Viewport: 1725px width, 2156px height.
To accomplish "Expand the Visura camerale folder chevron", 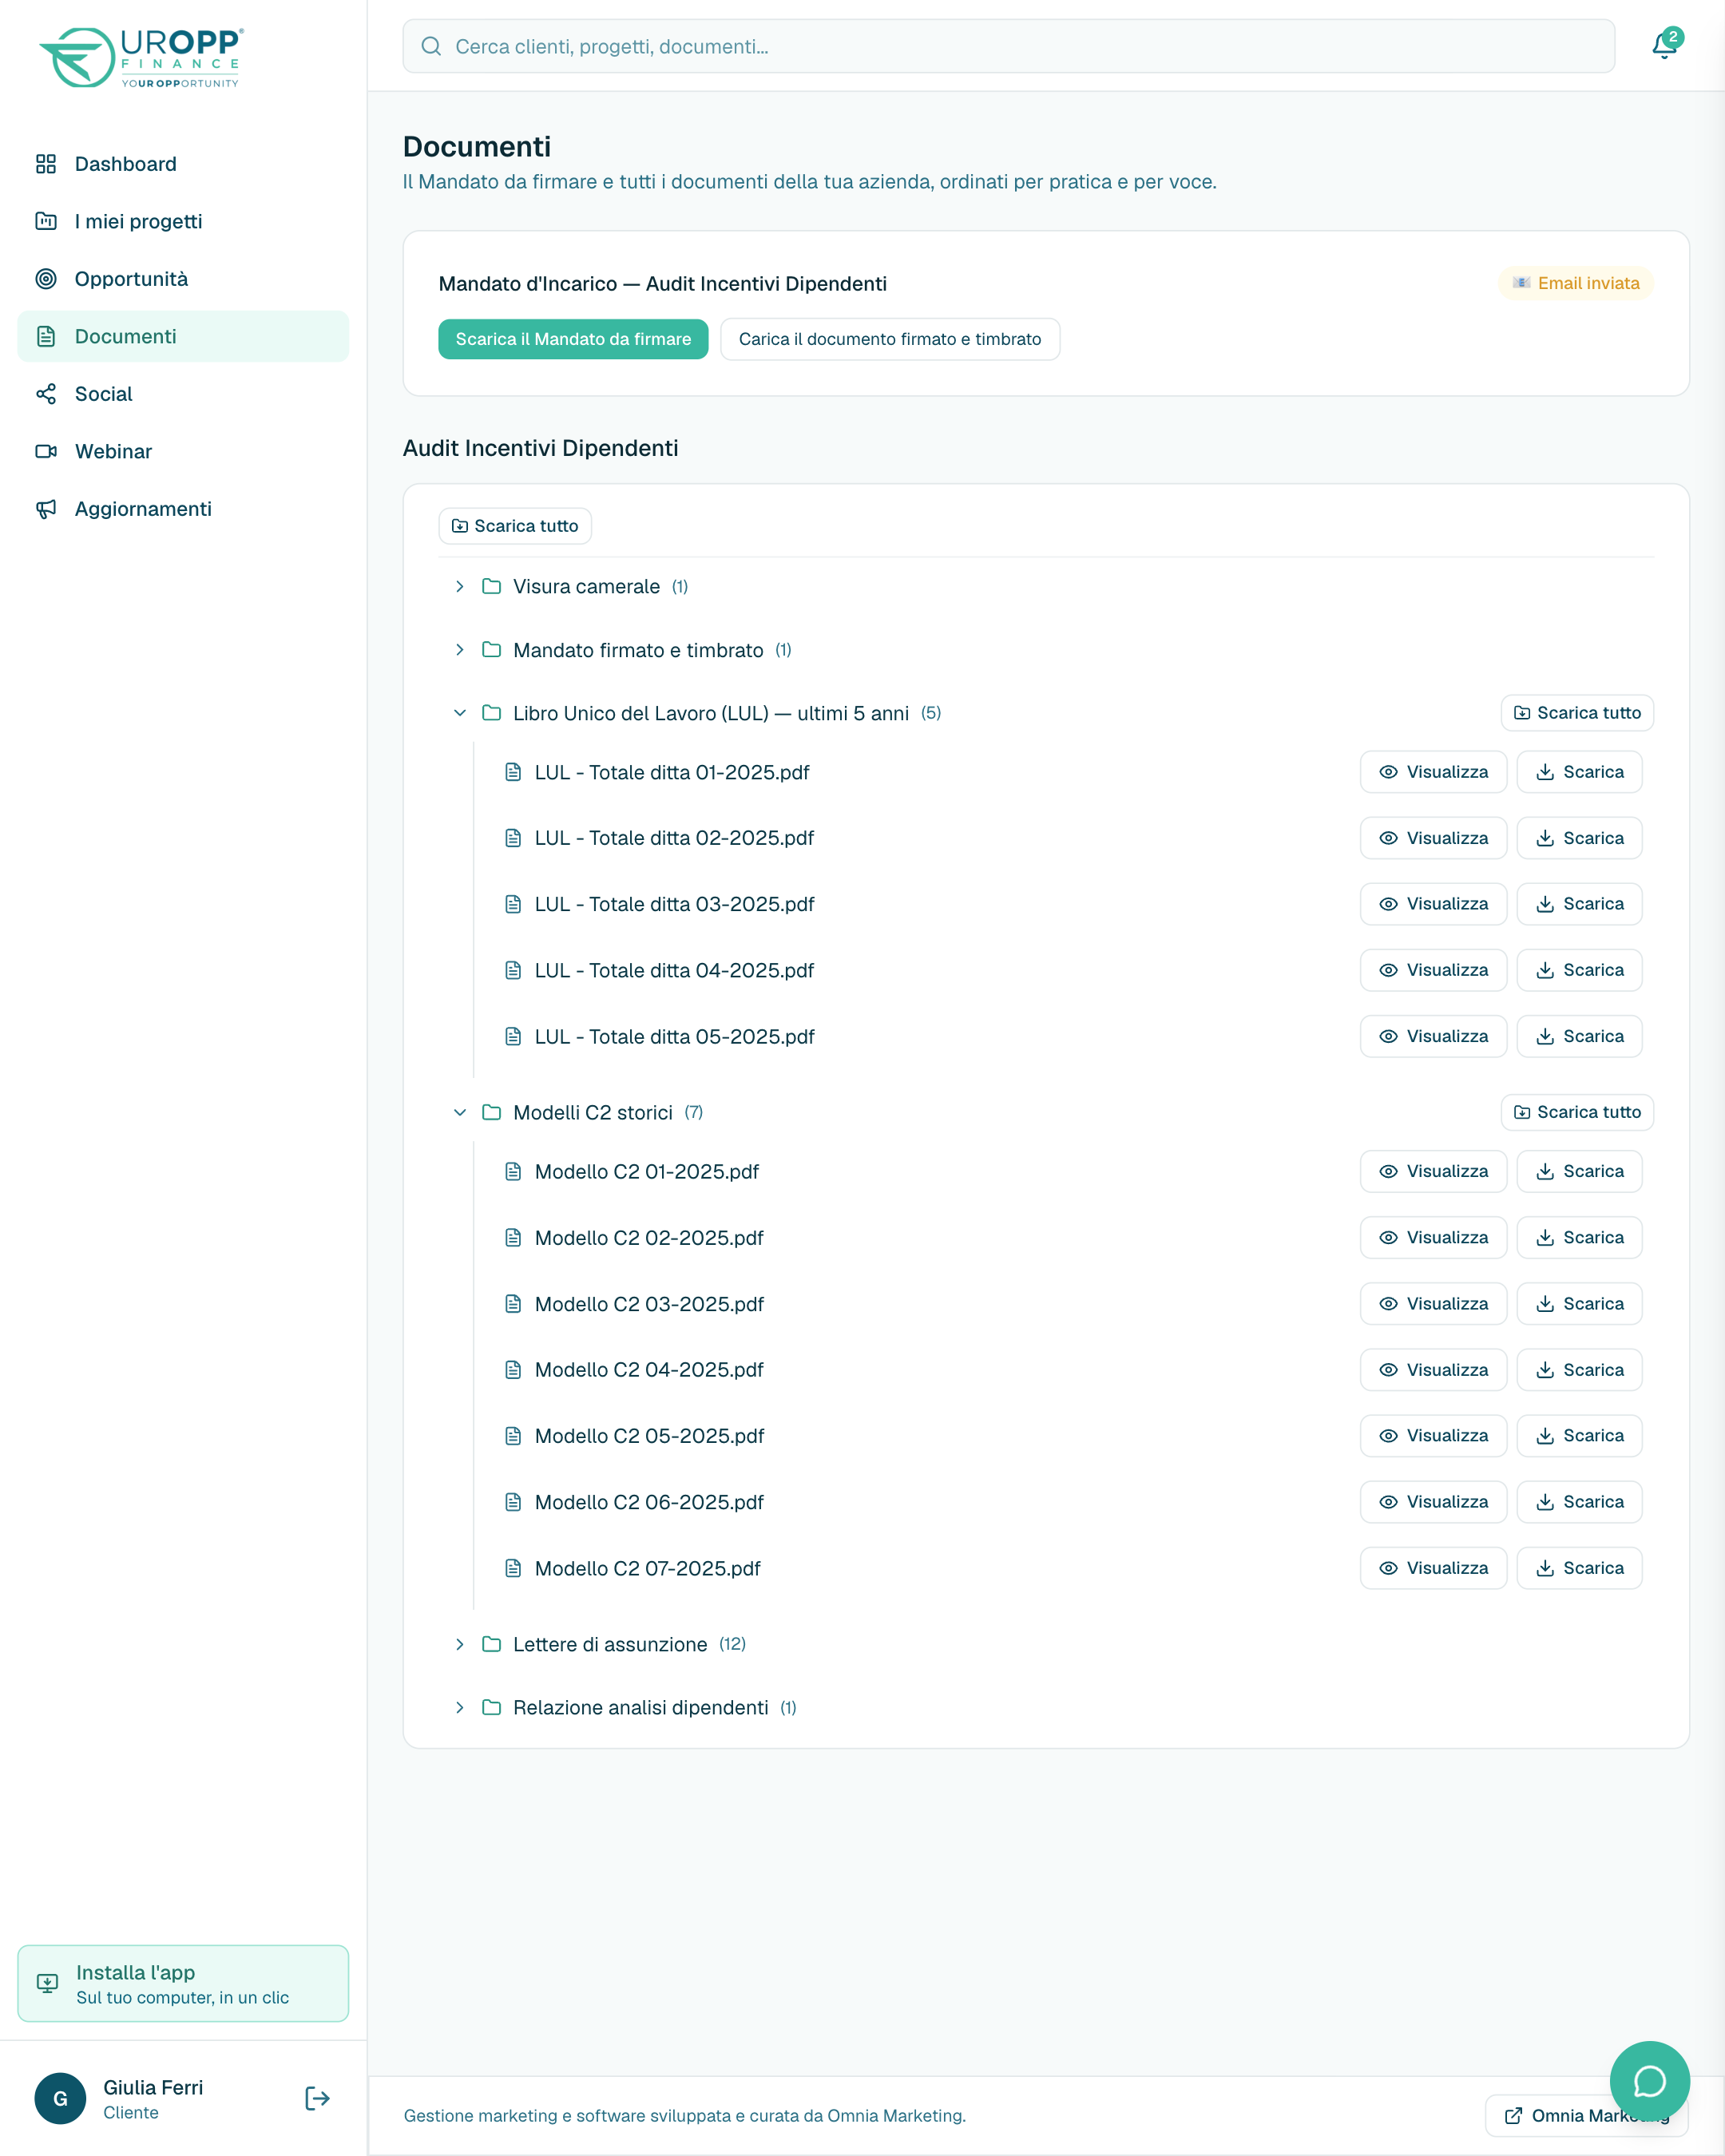I will coord(460,586).
